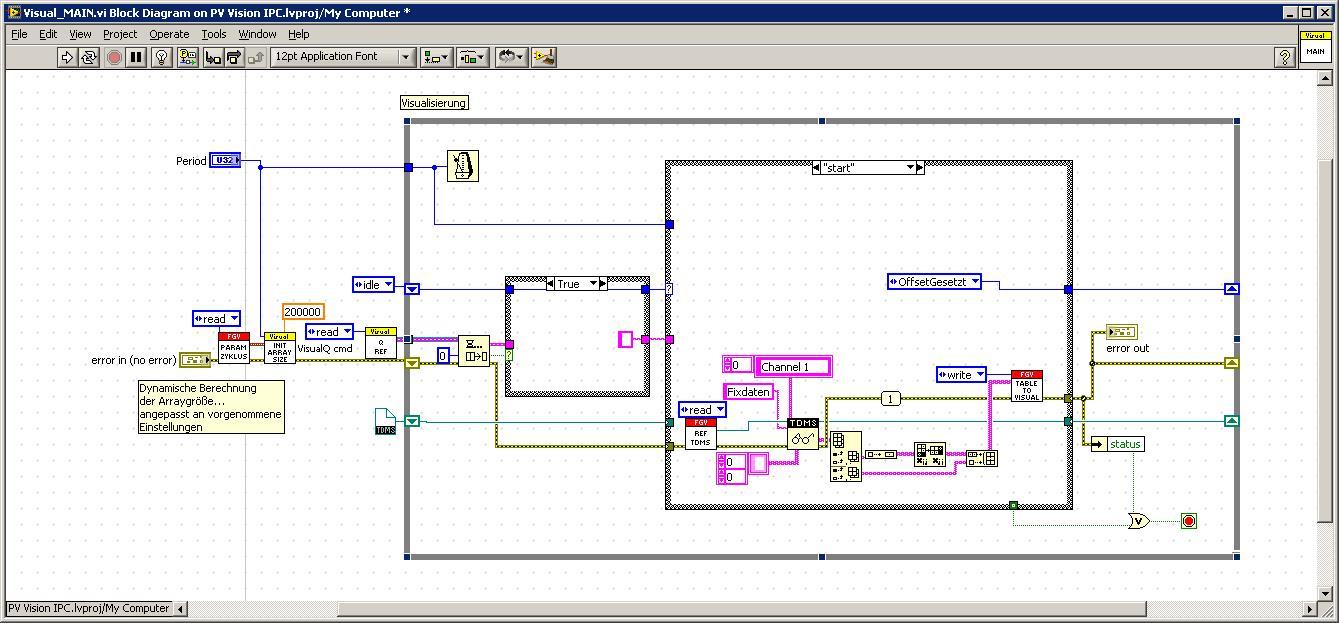Click the Dynamische Berechnung comment note
This screenshot has height=623, width=1339.
coord(211,407)
